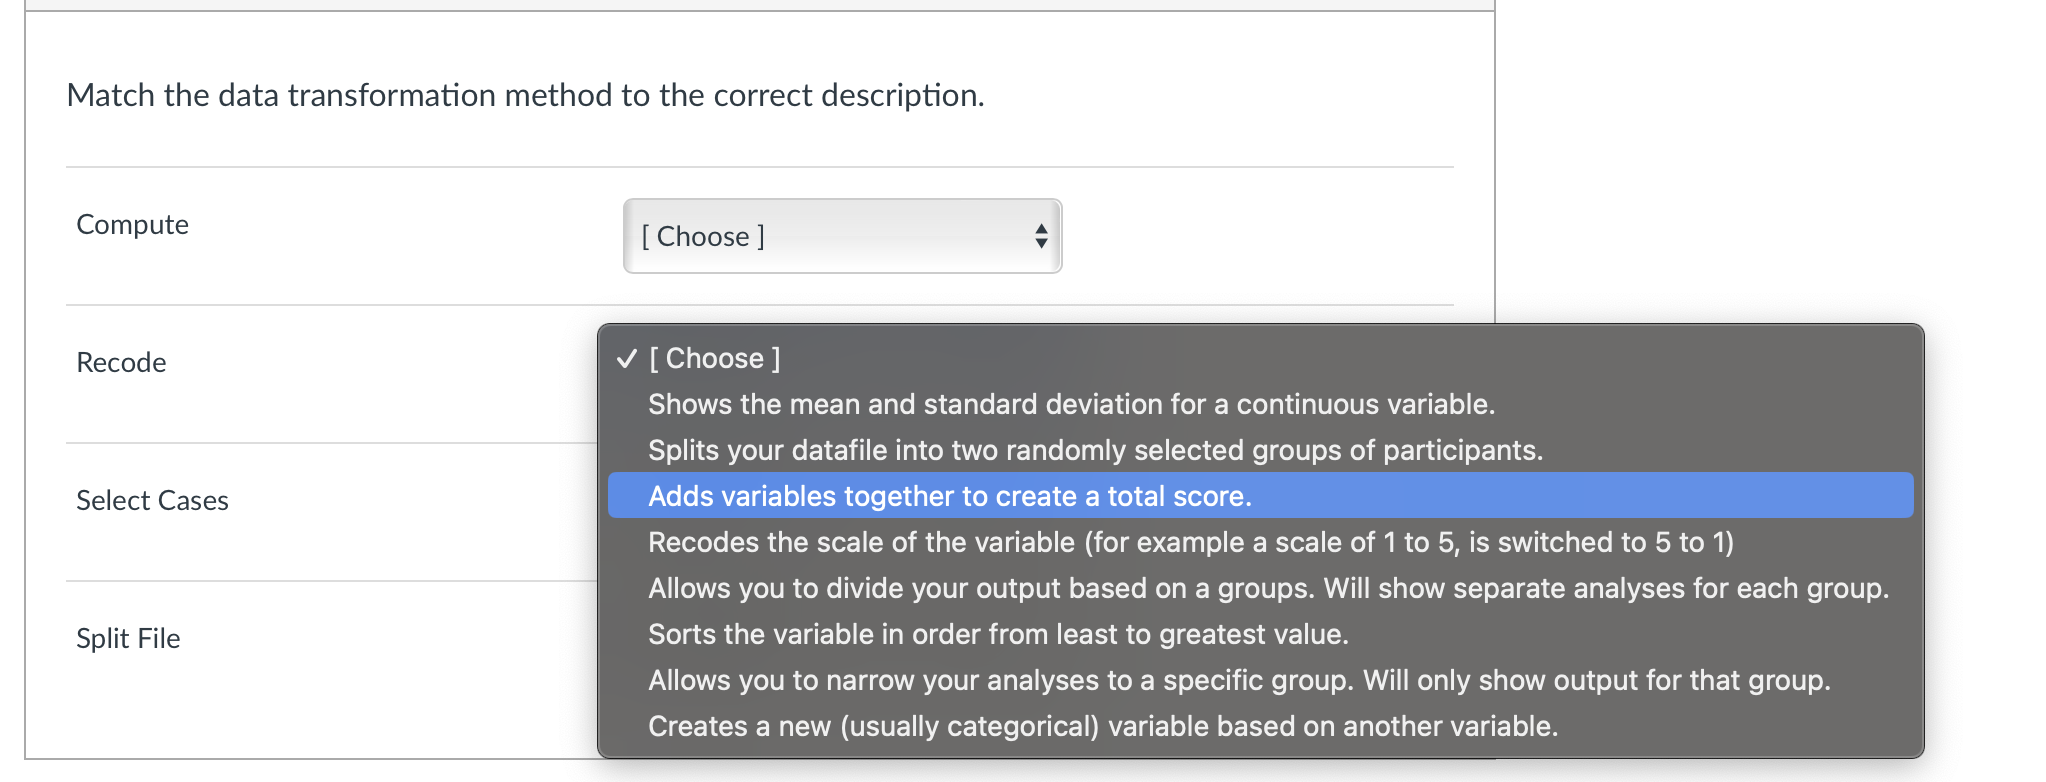Choose 'Shows the mean and standard deviation' option

(1070, 404)
